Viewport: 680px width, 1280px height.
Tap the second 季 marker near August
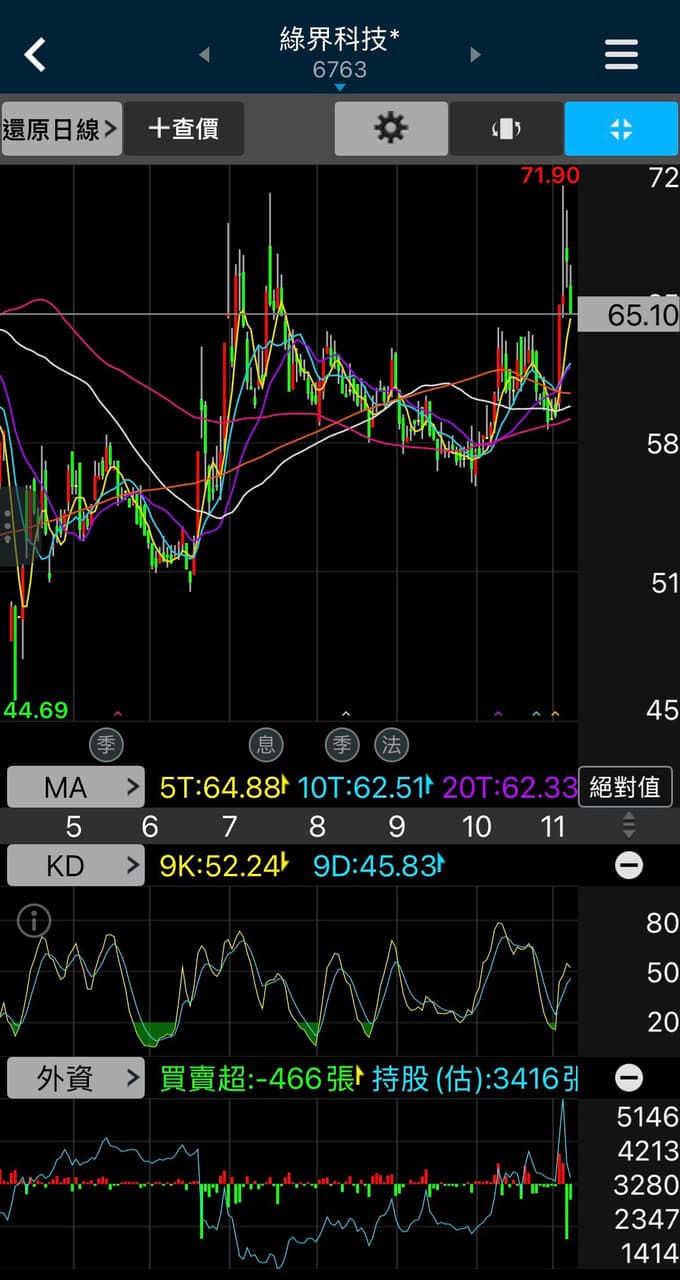point(342,744)
